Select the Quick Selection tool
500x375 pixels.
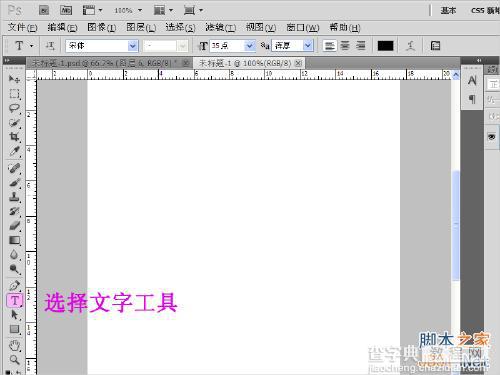click(14, 123)
